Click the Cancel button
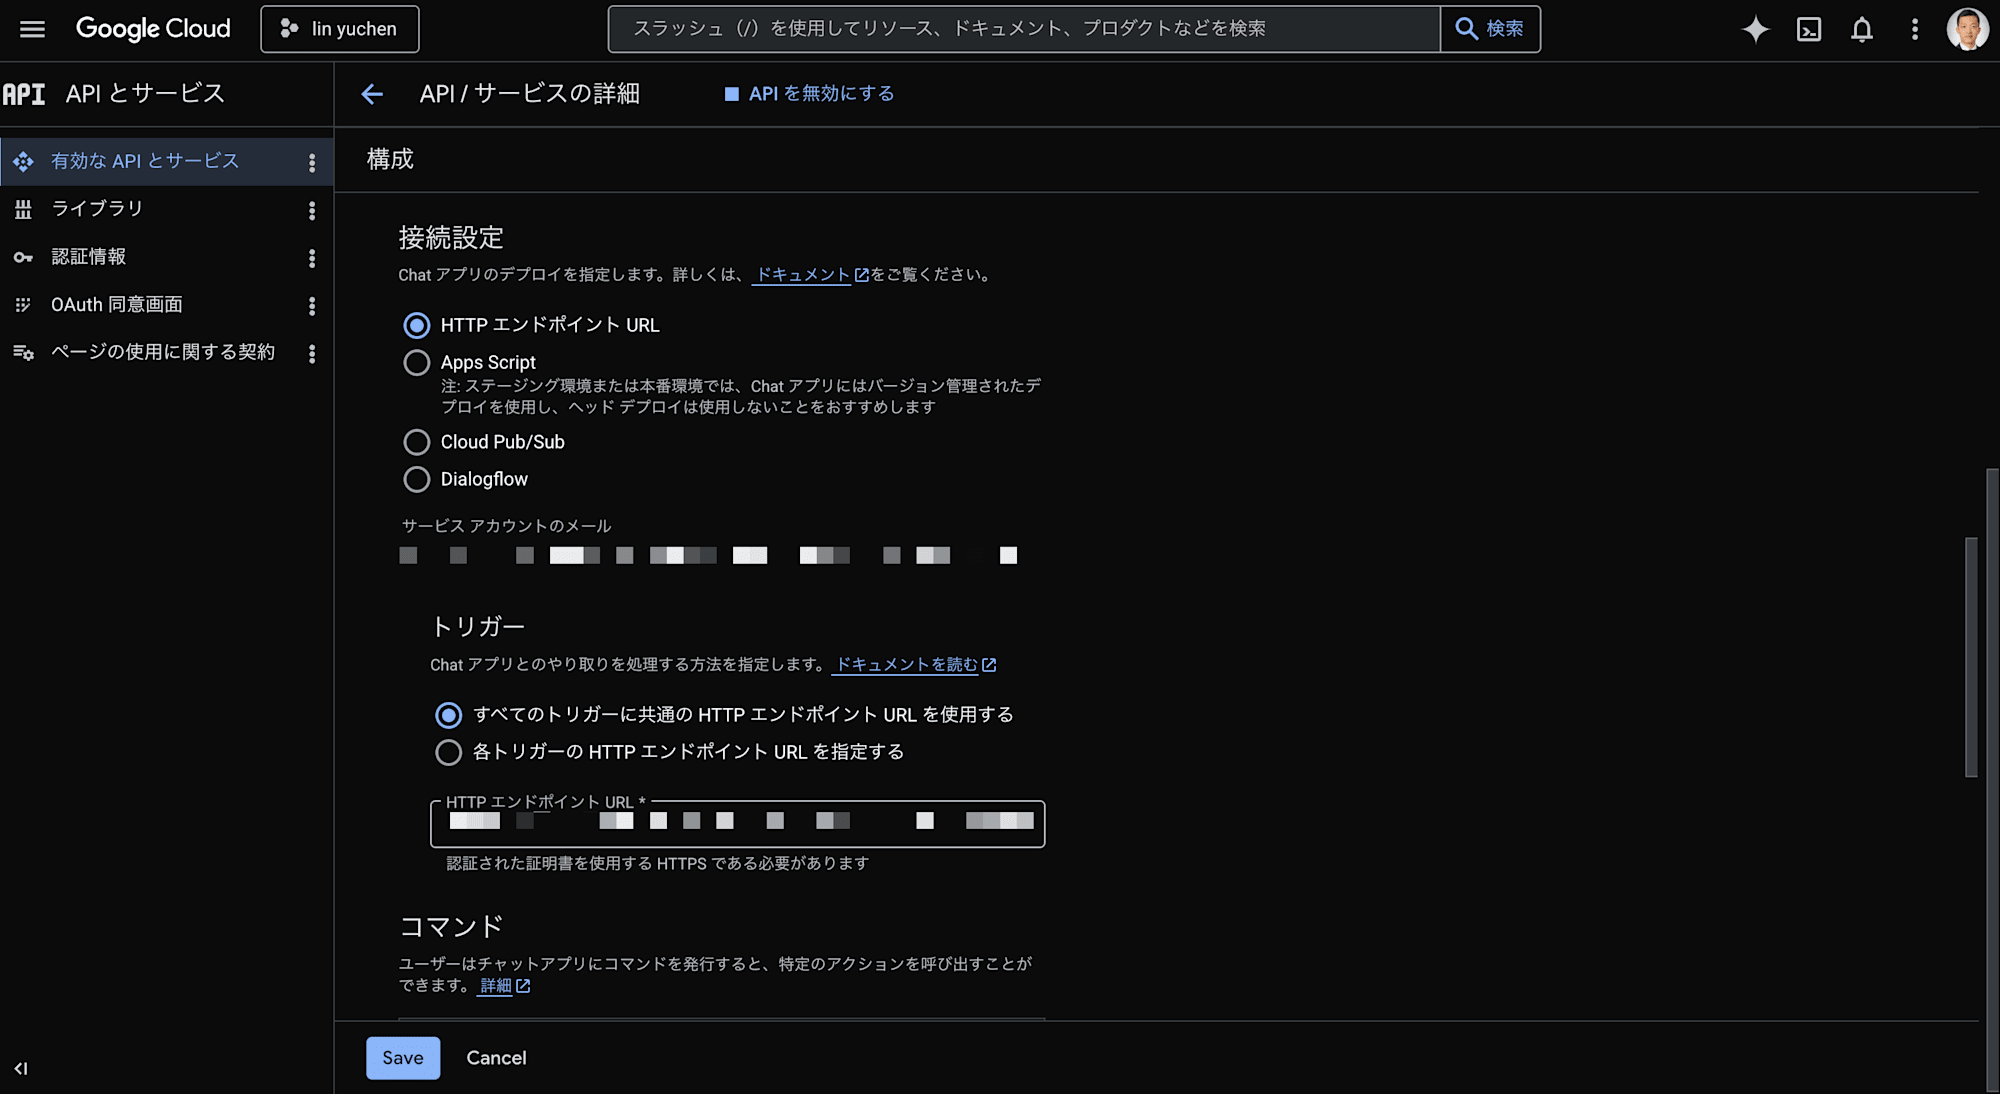 [496, 1058]
